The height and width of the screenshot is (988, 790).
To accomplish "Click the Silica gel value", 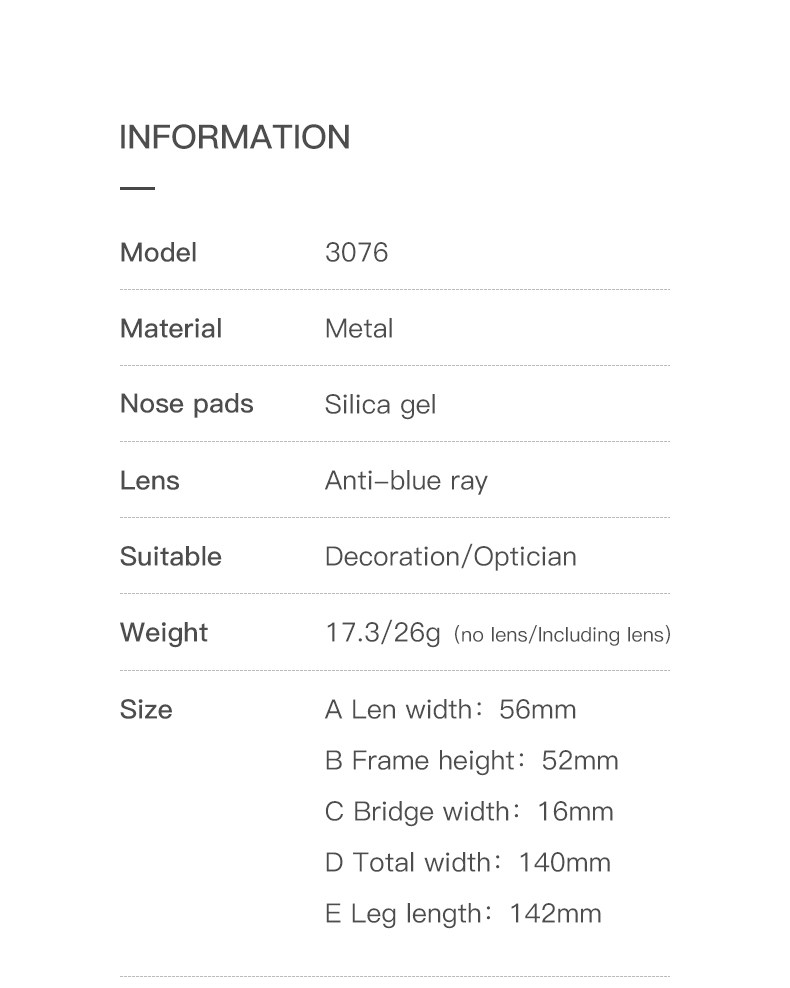I will [381, 405].
